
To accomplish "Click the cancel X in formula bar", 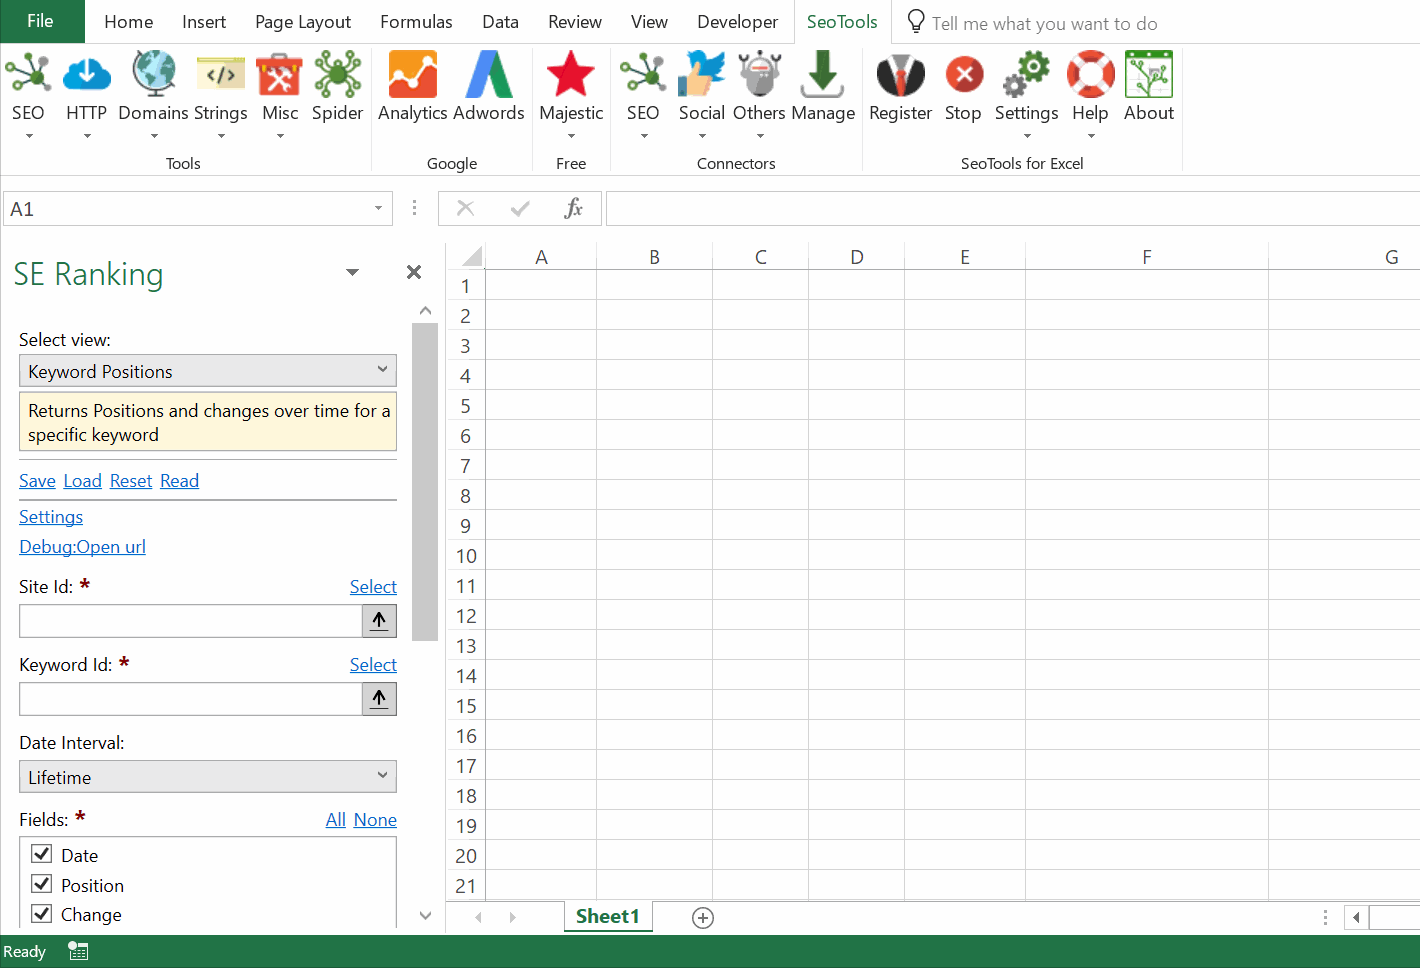I will 465,208.
